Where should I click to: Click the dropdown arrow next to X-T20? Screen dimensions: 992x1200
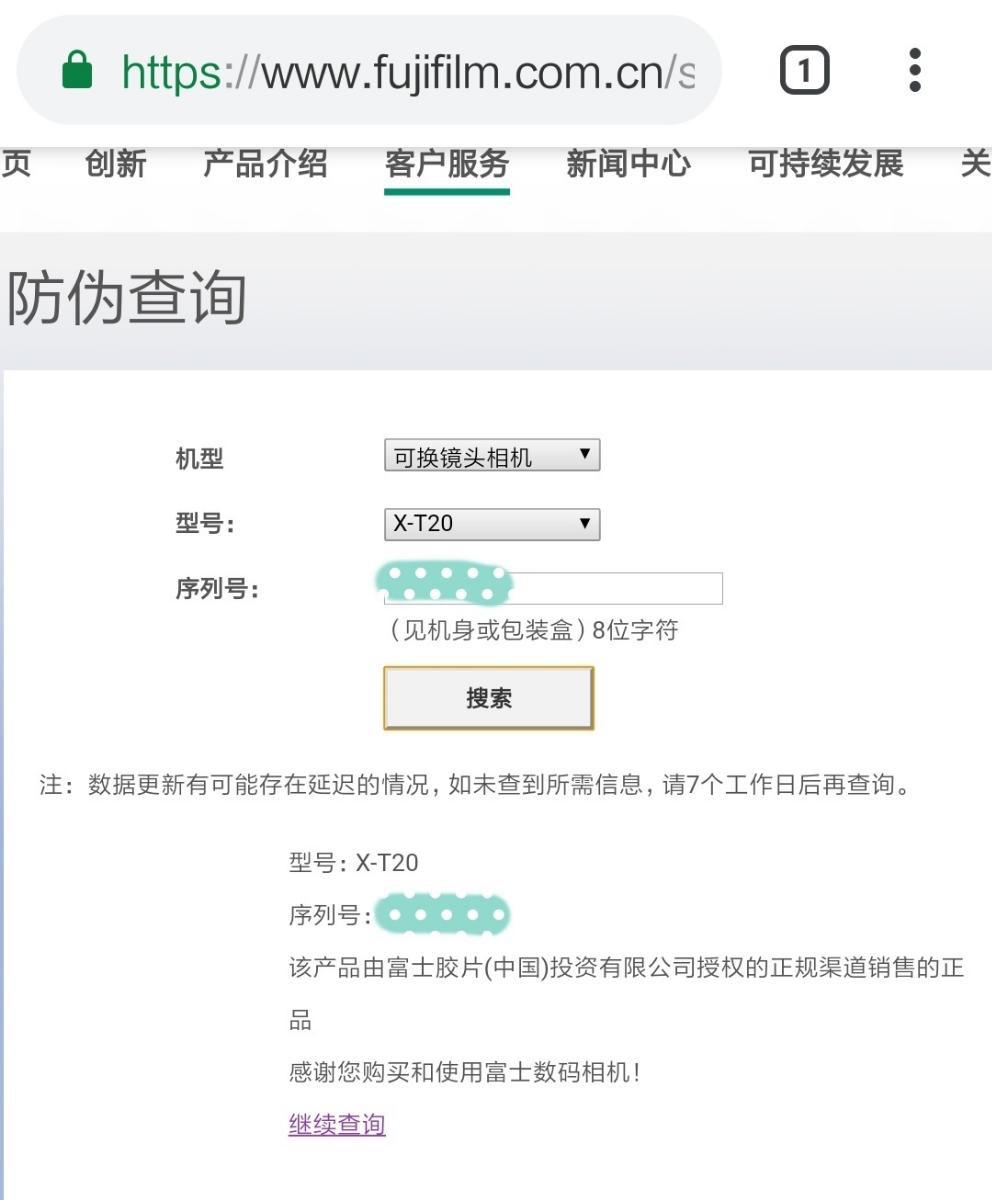click(x=583, y=523)
